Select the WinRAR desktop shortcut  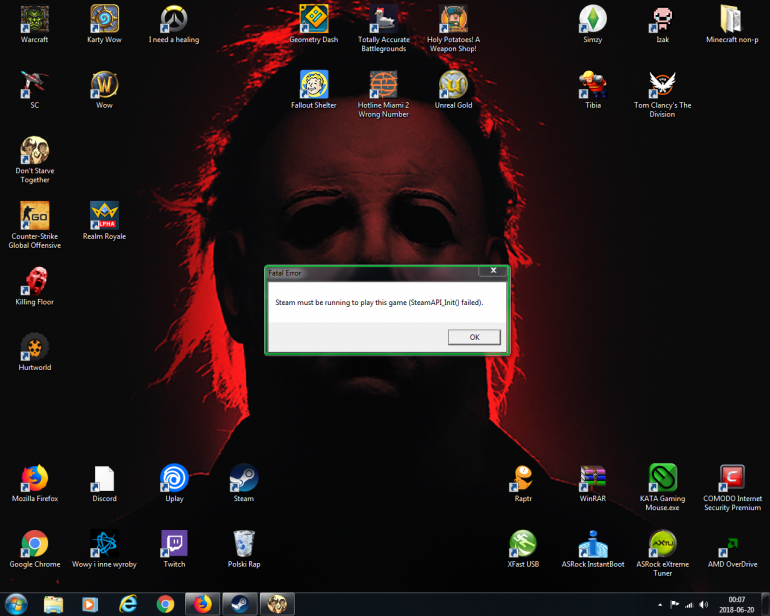click(593, 483)
